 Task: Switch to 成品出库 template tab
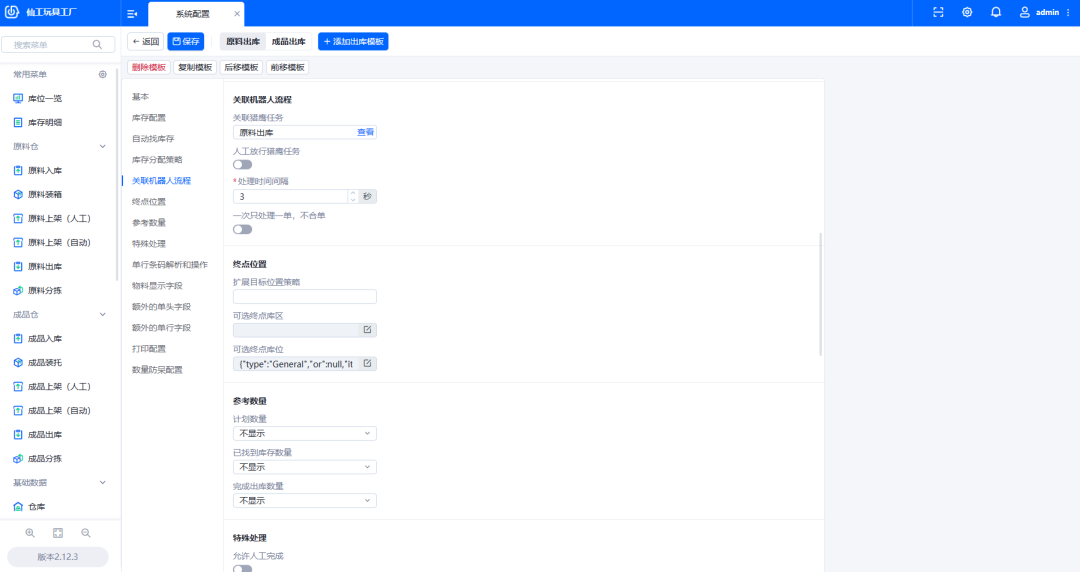[289, 42]
